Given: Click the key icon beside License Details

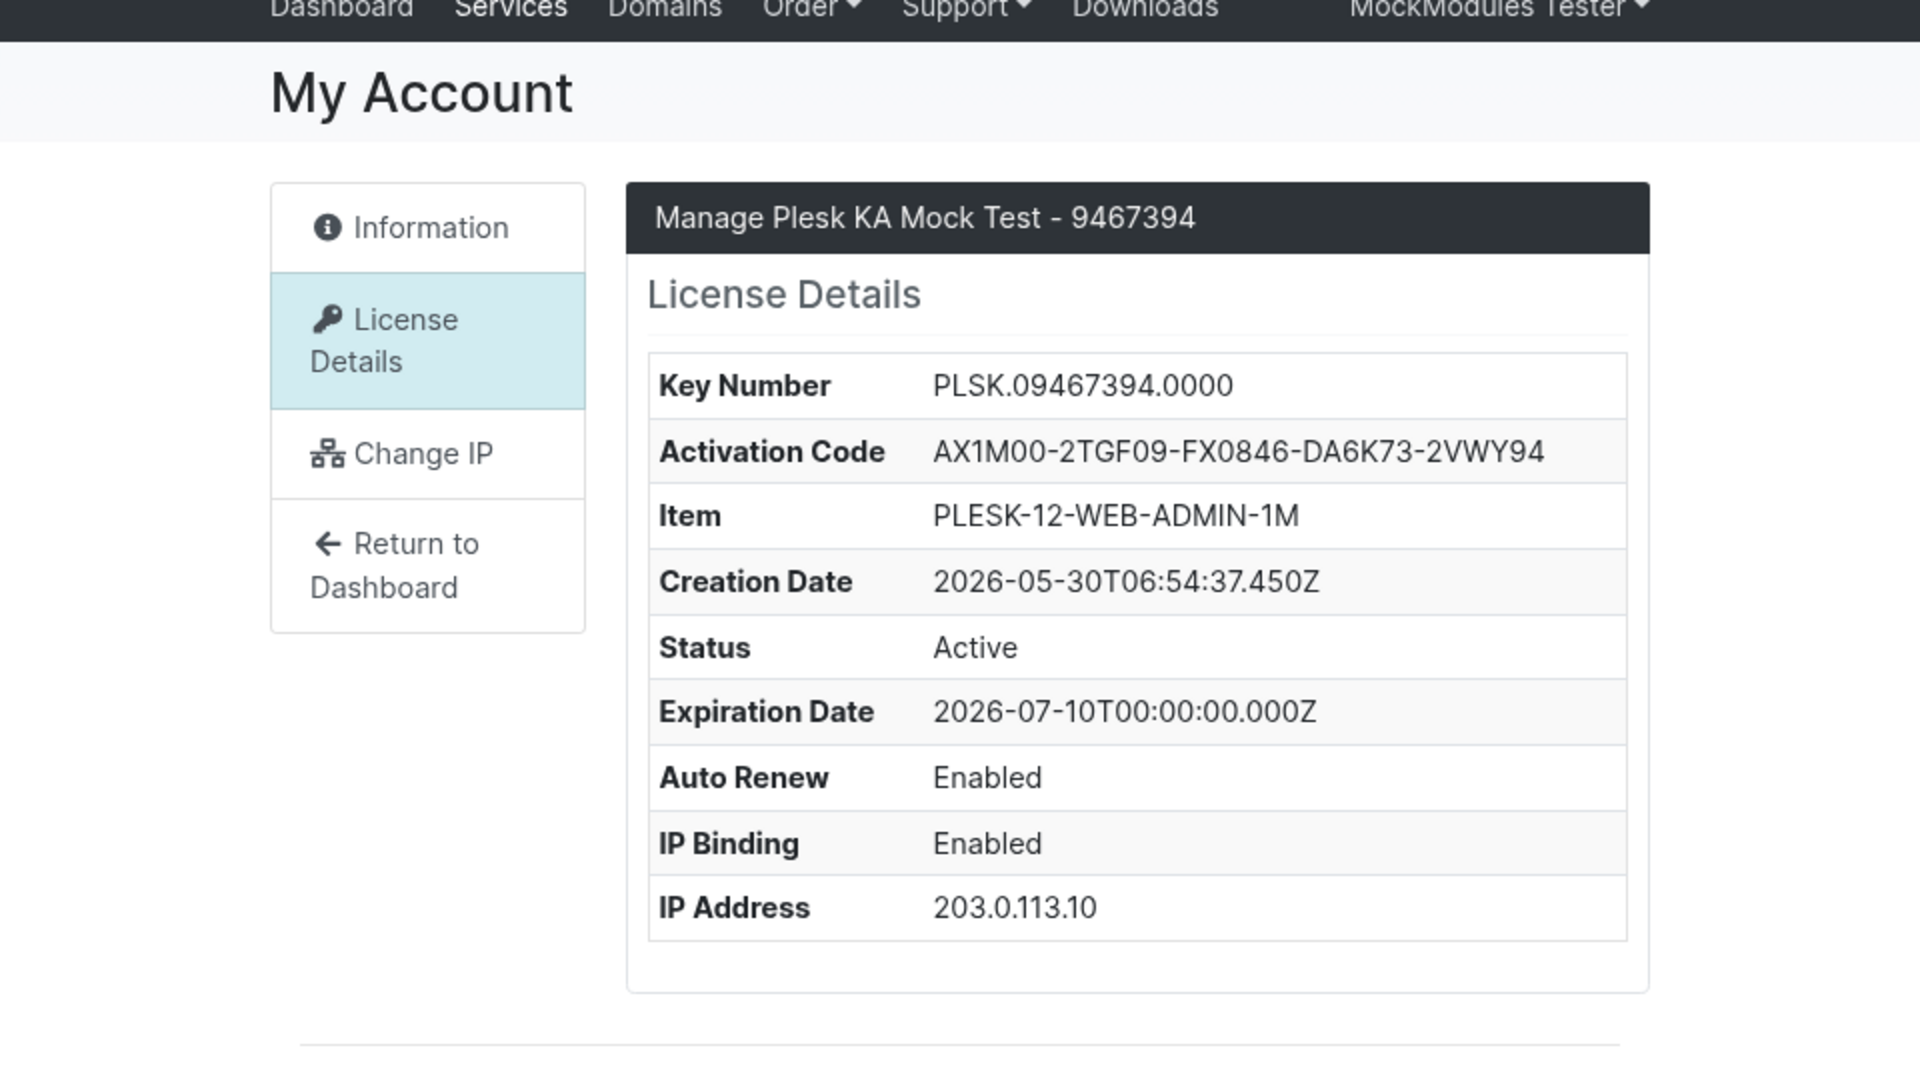Looking at the screenshot, I should 327,319.
